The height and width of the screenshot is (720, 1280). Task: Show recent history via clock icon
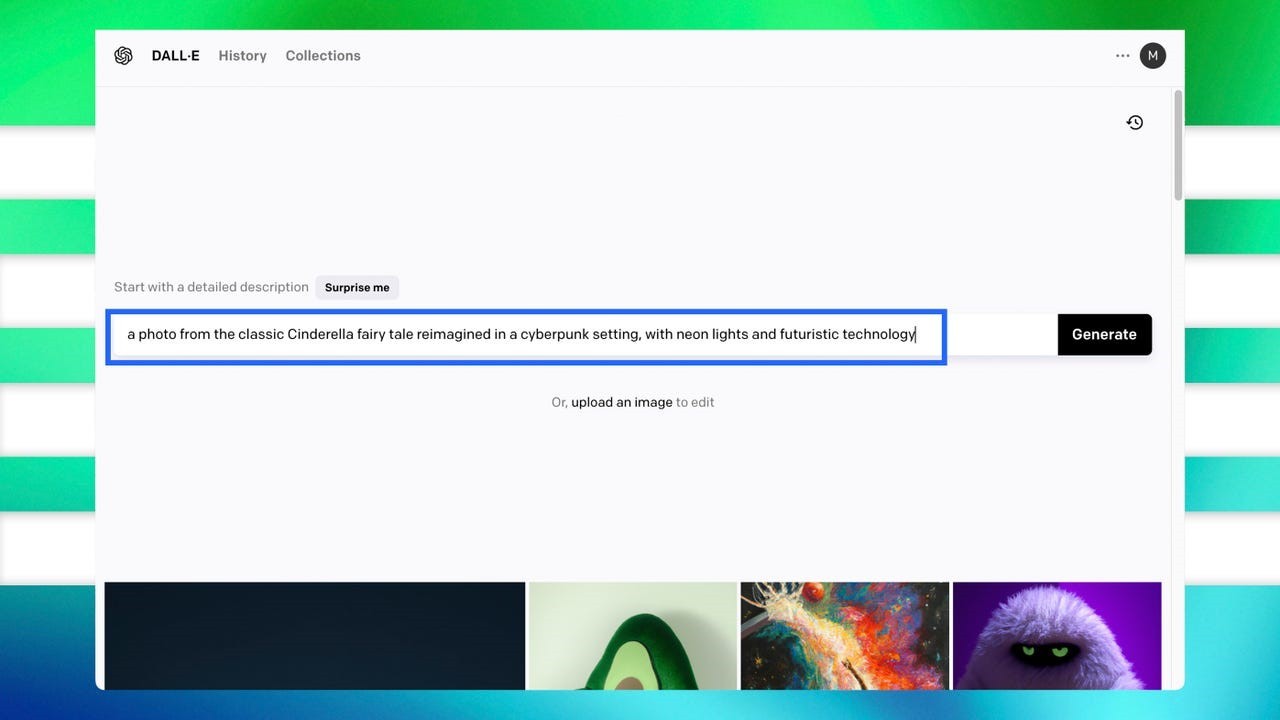point(1134,123)
